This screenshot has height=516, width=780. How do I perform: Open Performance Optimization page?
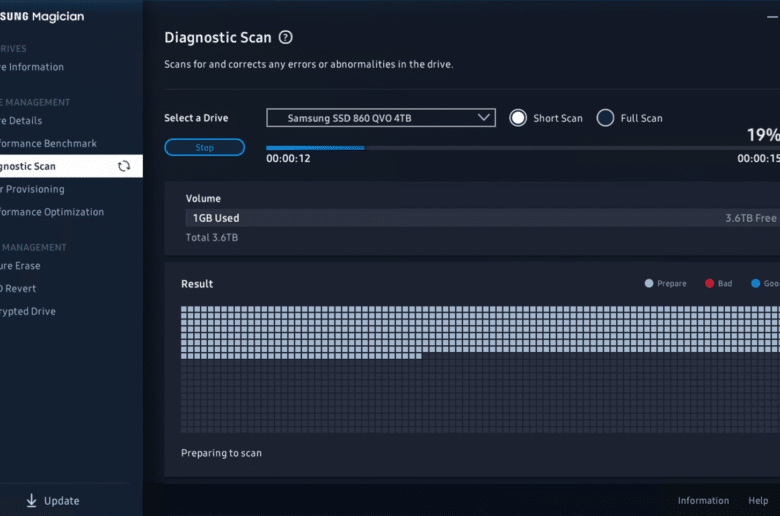[52, 212]
